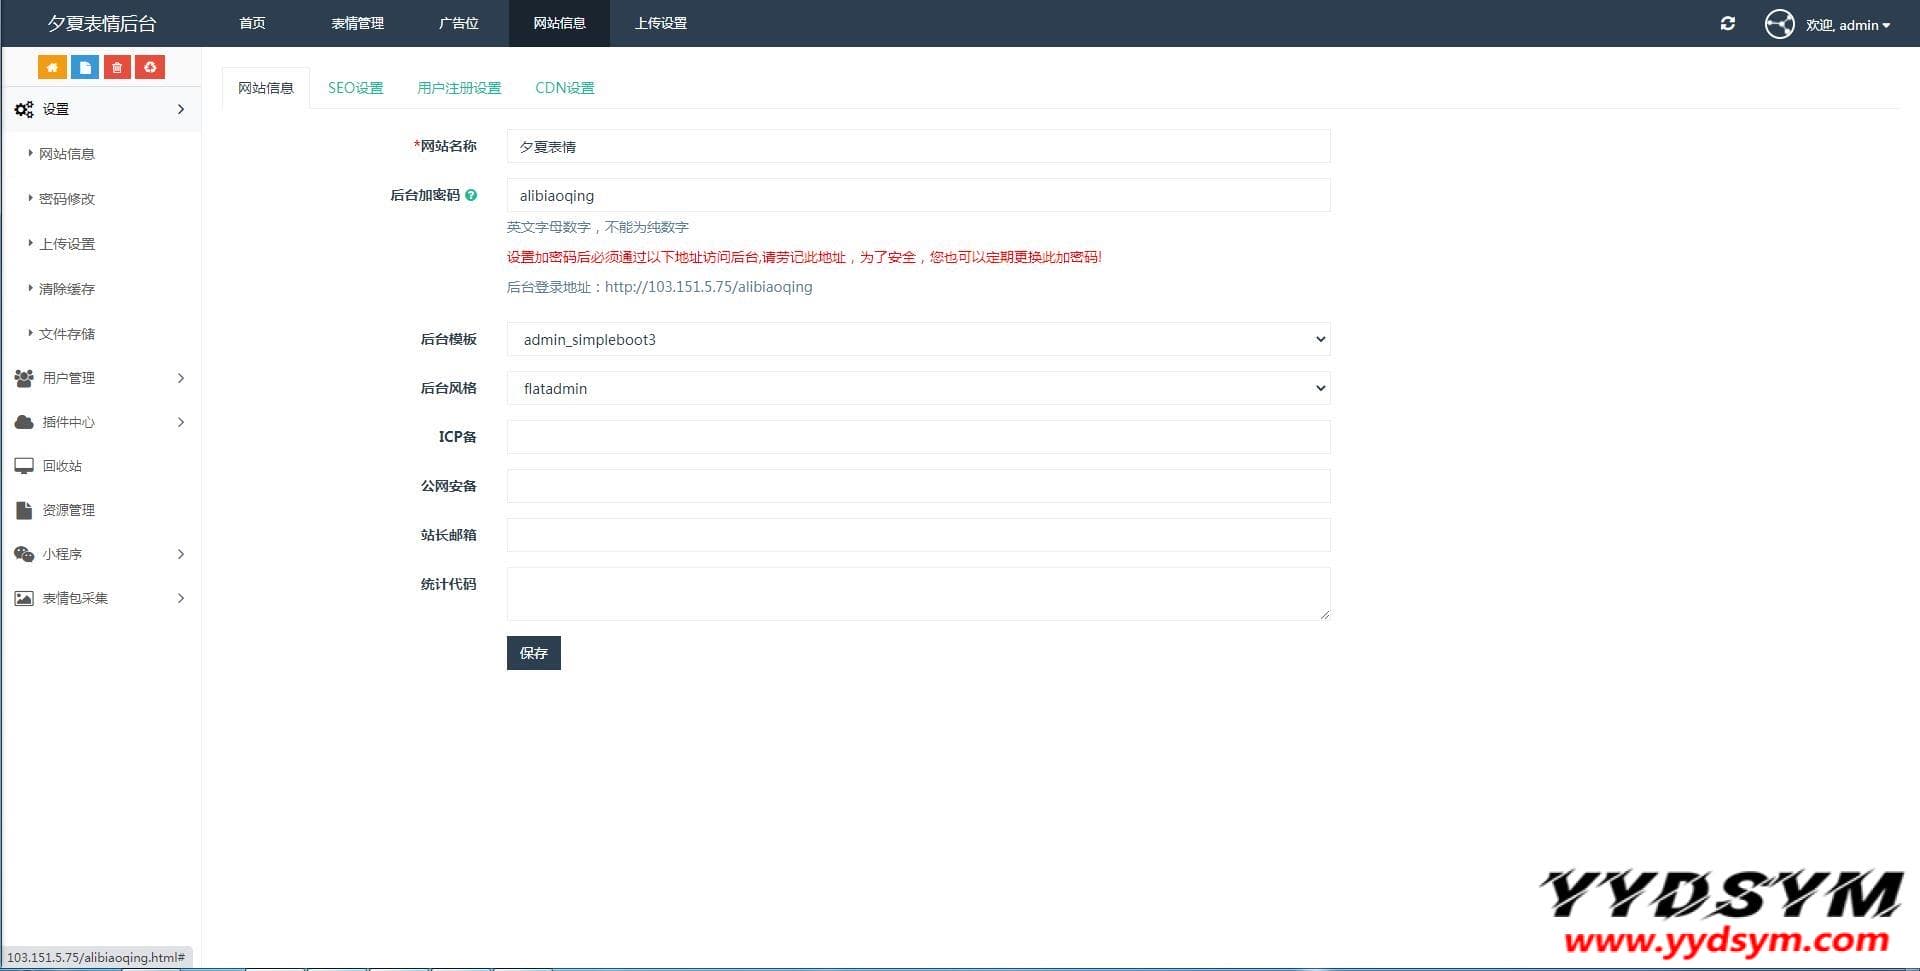Click the orange home shortcut icon
This screenshot has height=971, width=1920.
[52, 67]
